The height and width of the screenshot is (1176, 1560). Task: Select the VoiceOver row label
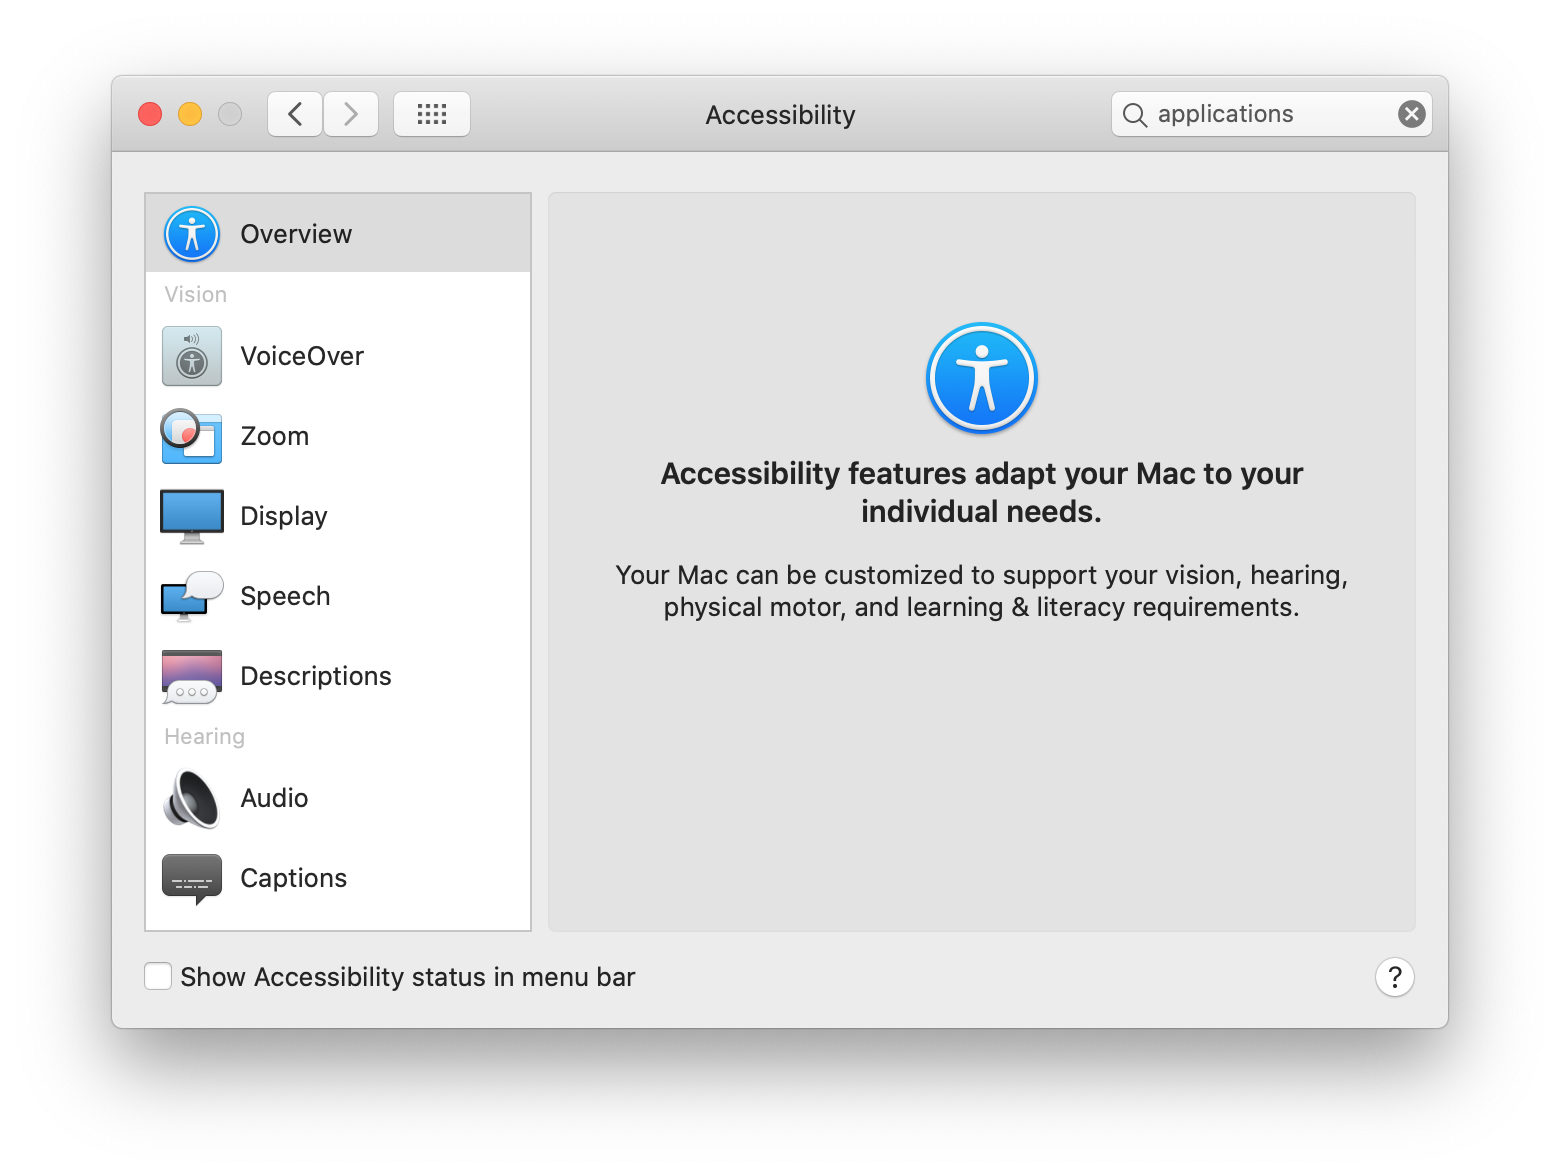(302, 356)
